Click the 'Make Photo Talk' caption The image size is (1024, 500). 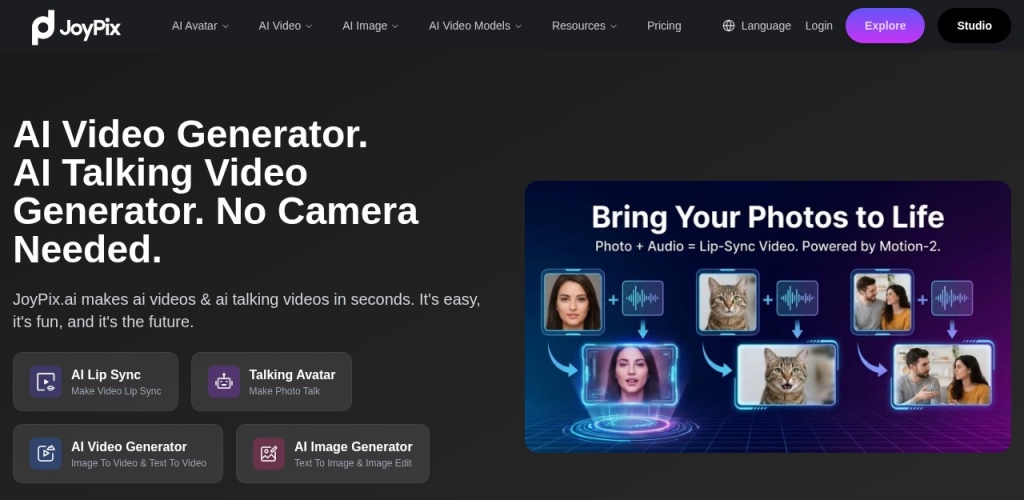point(285,391)
